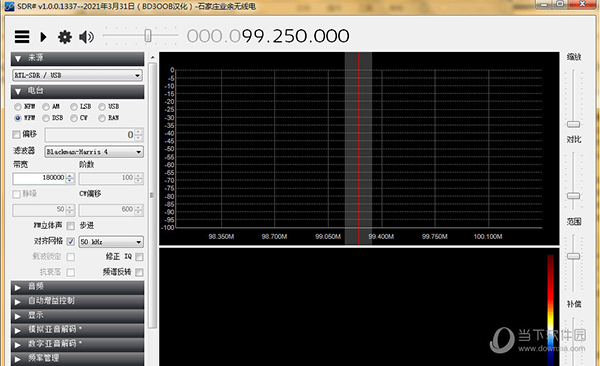Image resolution: width=600 pixels, height=366 pixels.
Task: Start SDR playback with the play button
Action: (x=43, y=37)
